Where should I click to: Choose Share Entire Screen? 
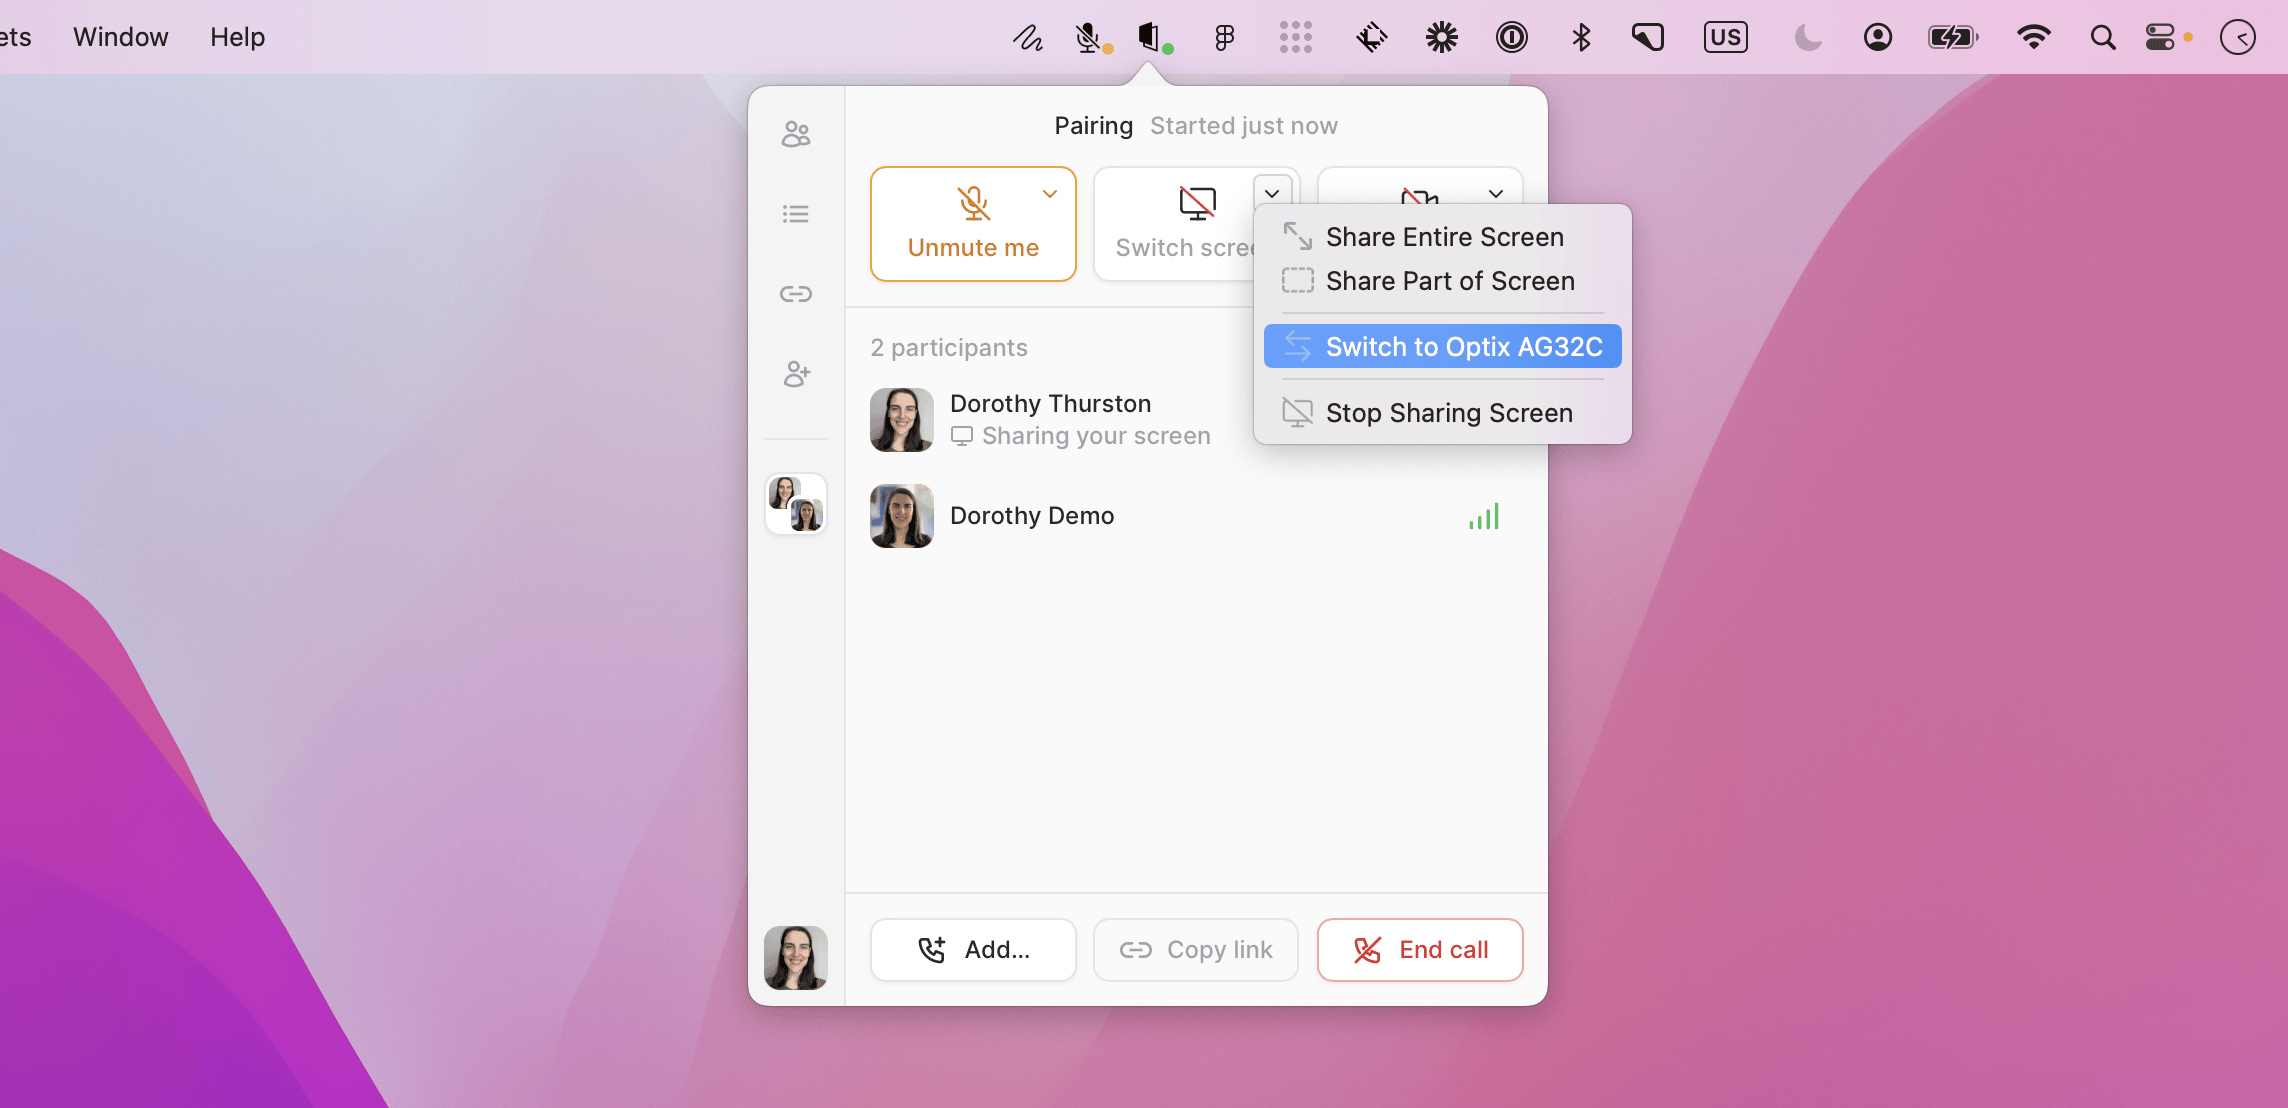(1443, 237)
